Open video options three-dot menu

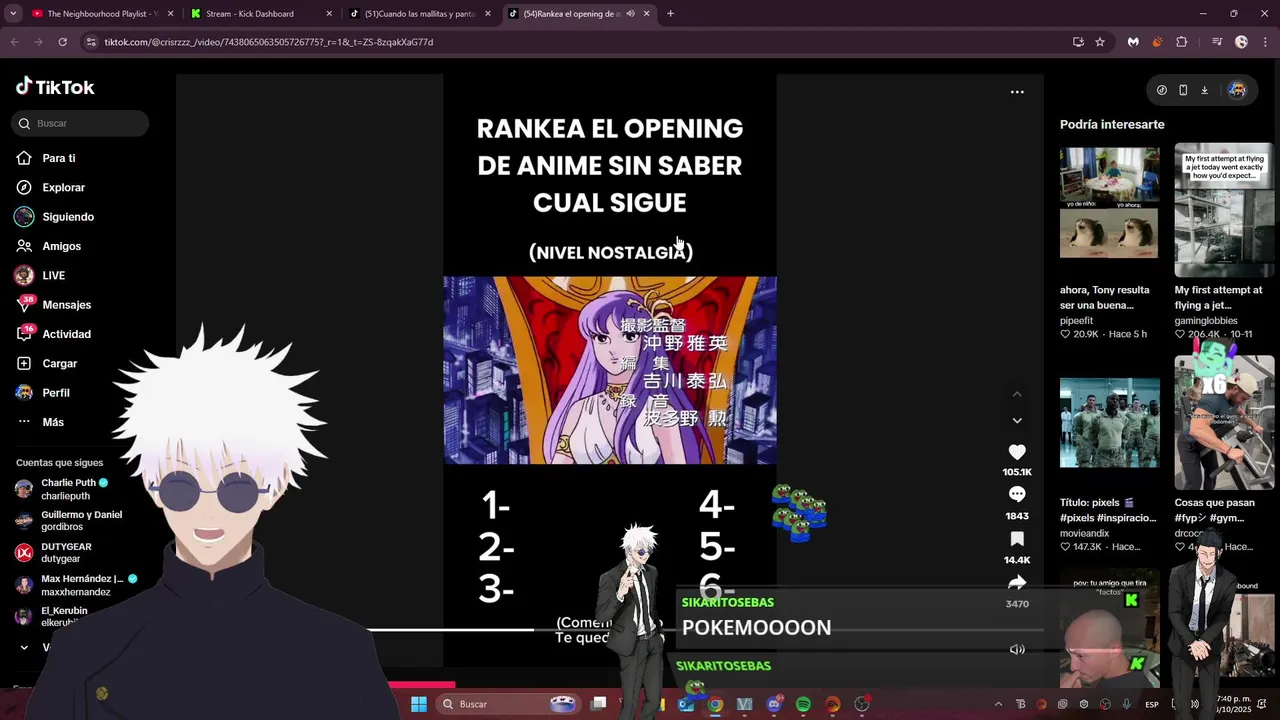pos(1017,92)
